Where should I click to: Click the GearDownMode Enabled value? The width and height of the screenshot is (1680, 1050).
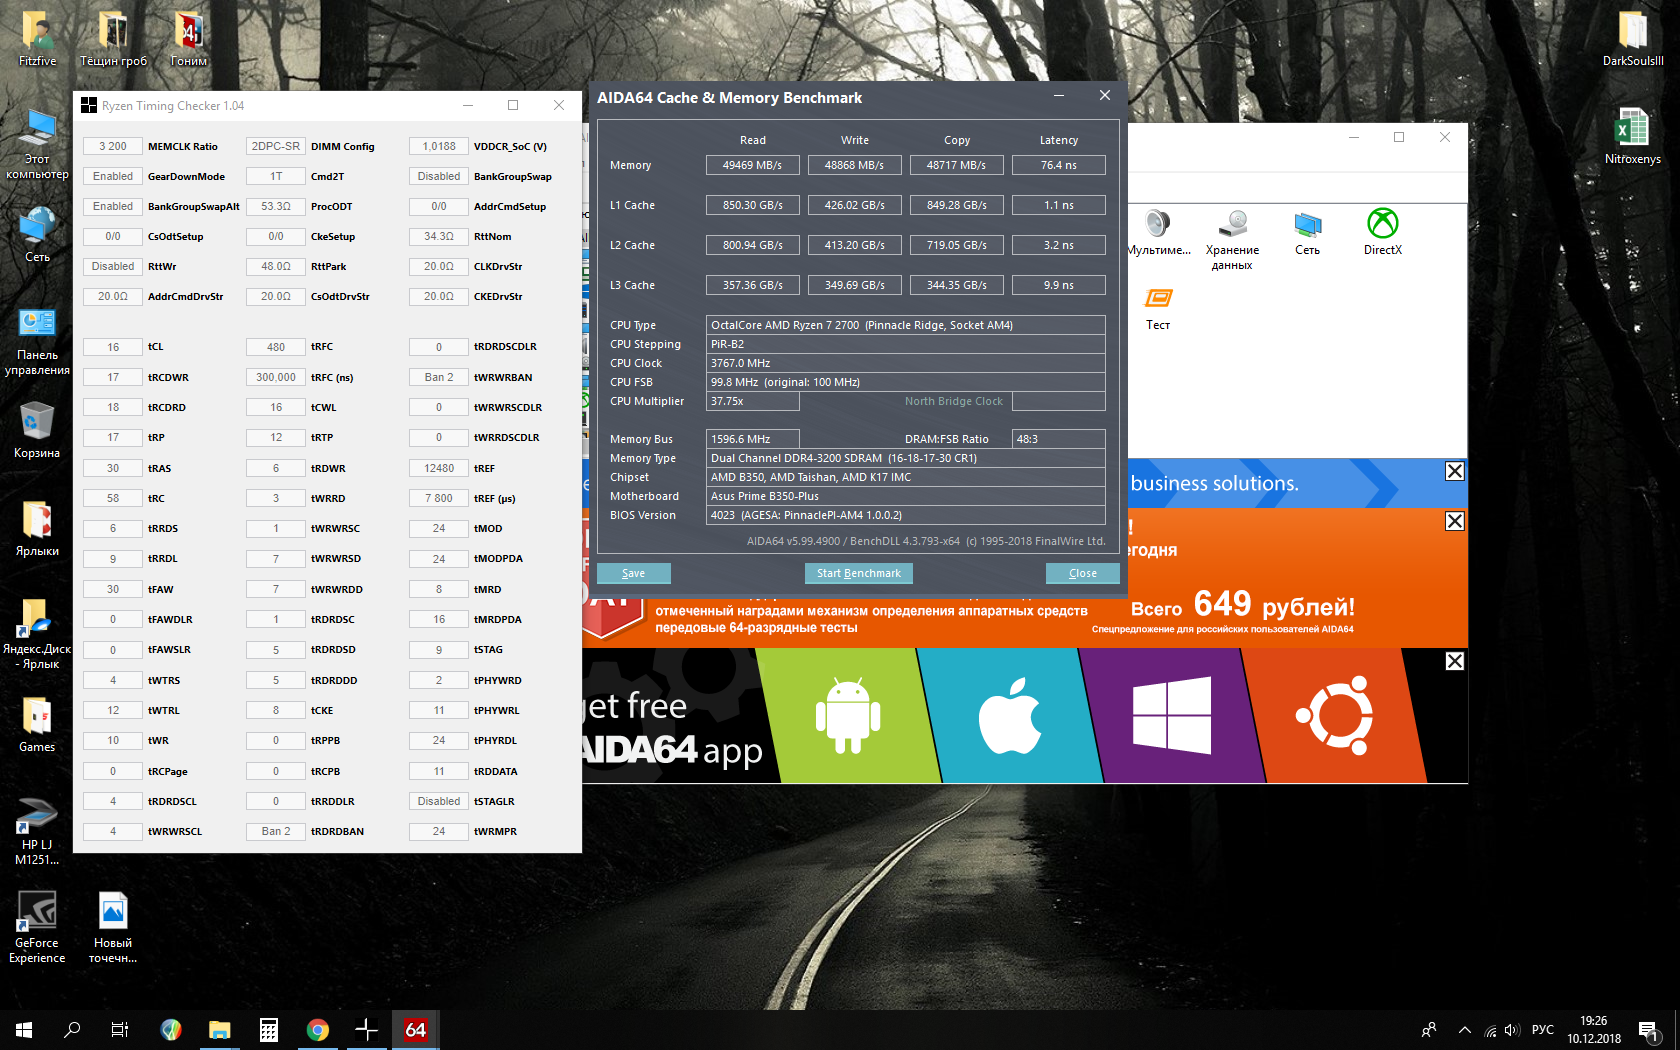[113, 176]
